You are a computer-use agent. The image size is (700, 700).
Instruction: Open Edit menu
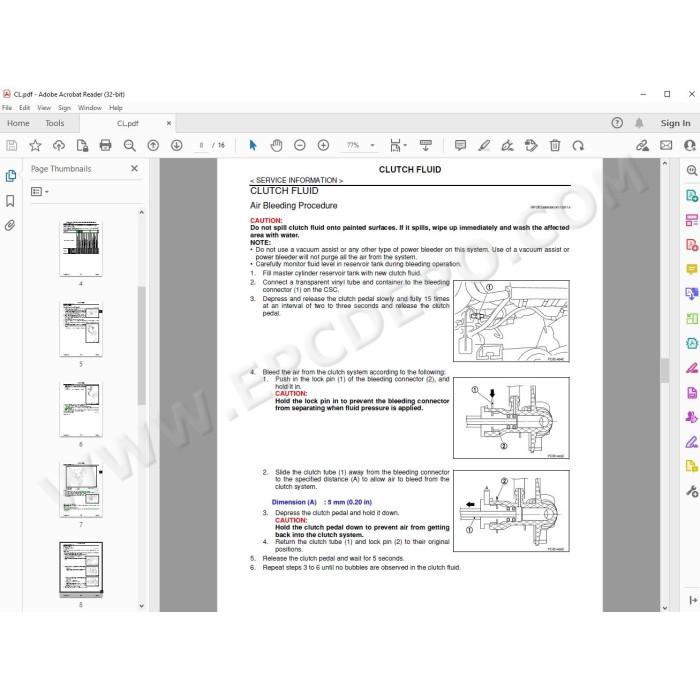point(25,108)
